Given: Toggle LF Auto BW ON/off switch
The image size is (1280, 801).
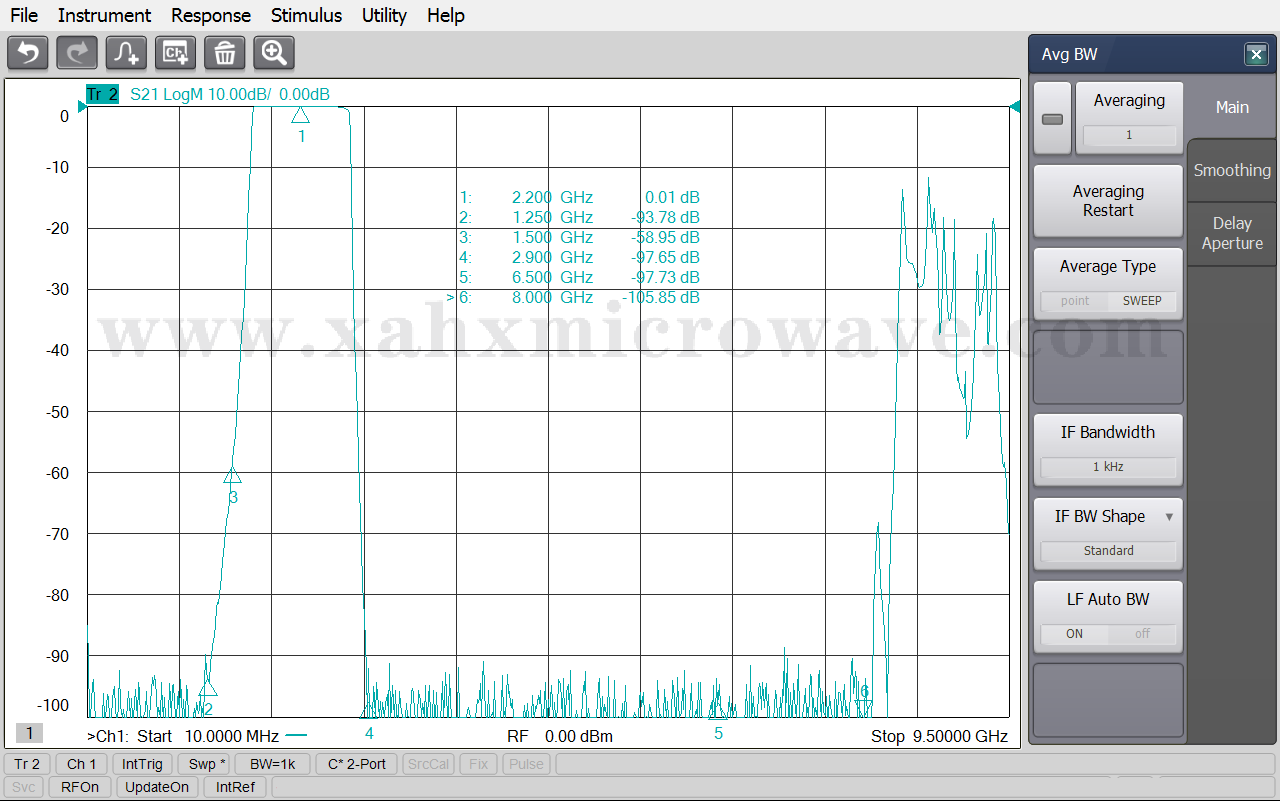Looking at the screenshot, I should (x=1108, y=634).
